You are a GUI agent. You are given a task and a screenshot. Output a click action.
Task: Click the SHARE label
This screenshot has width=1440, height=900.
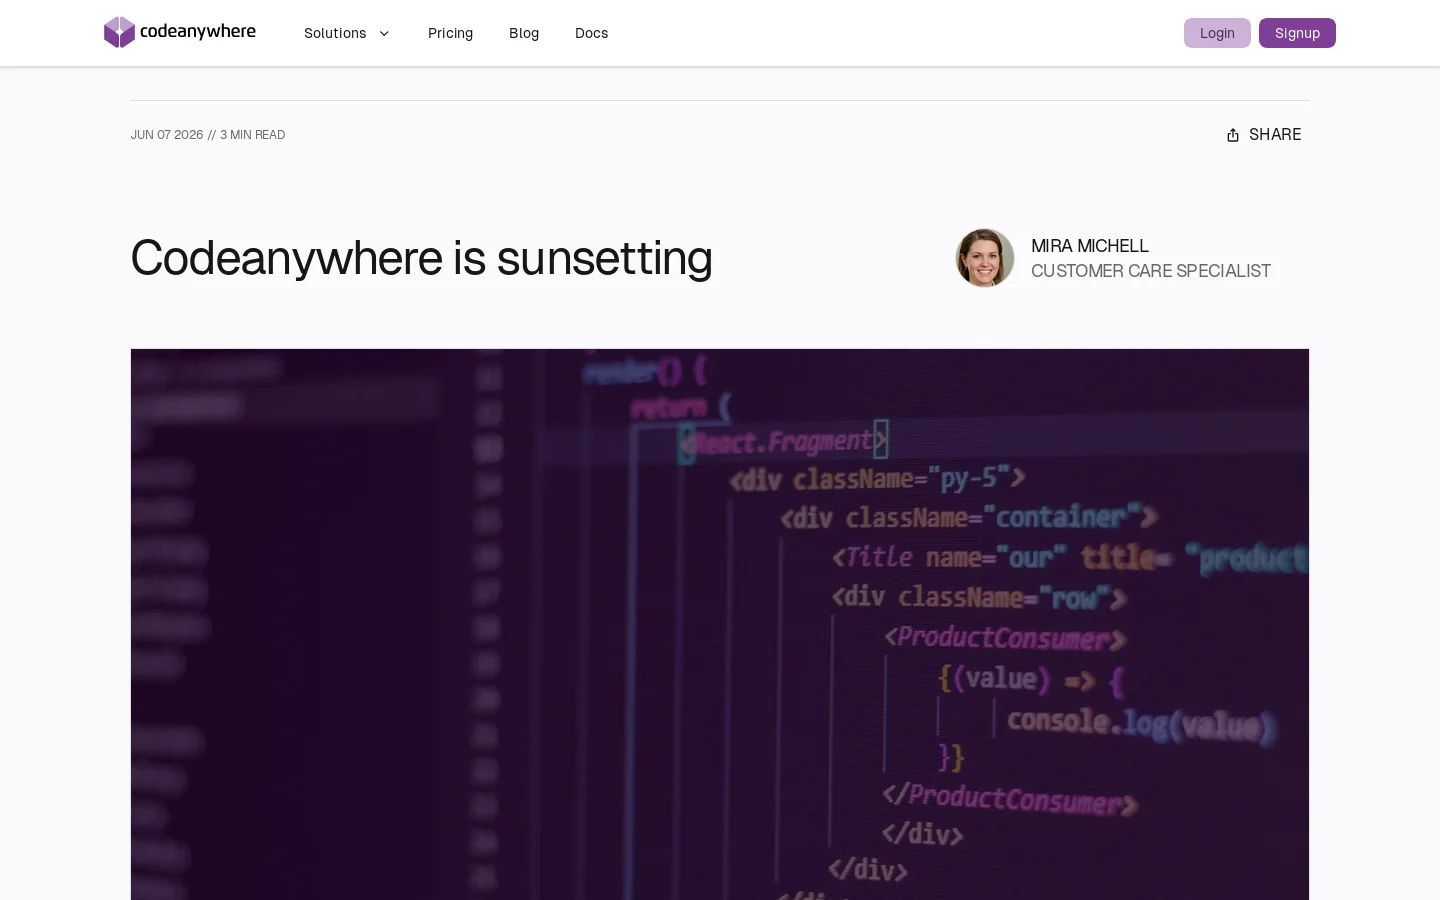coord(1275,135)
